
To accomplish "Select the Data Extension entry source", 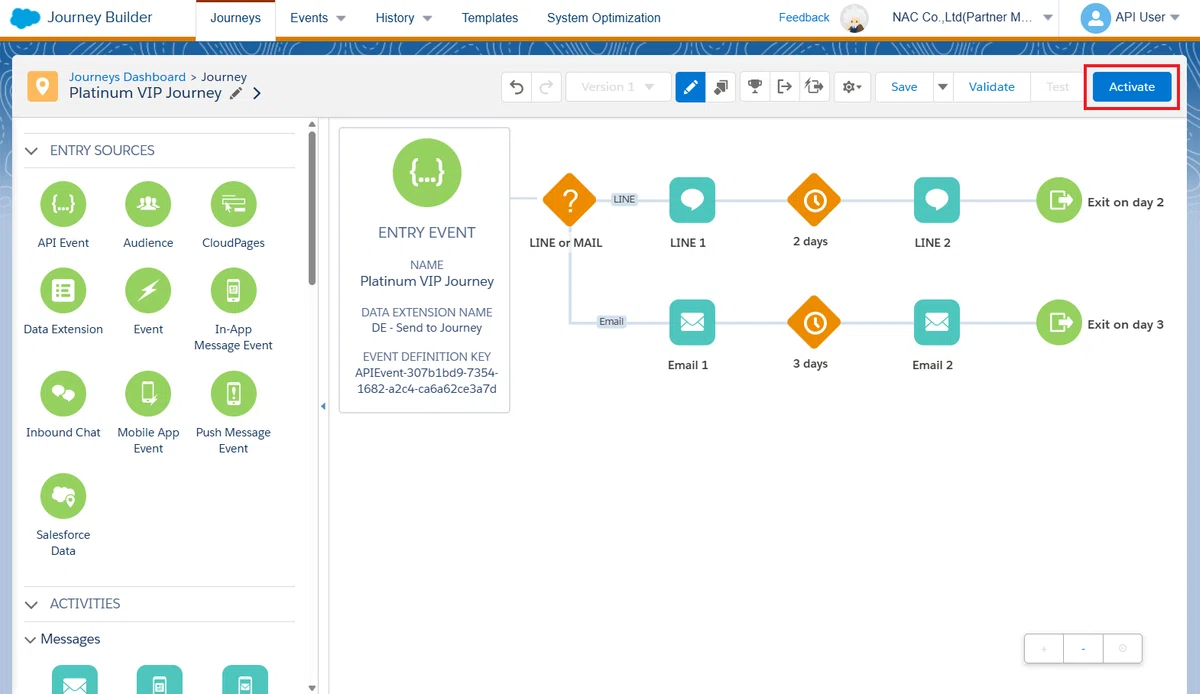I will coord(63,291).
